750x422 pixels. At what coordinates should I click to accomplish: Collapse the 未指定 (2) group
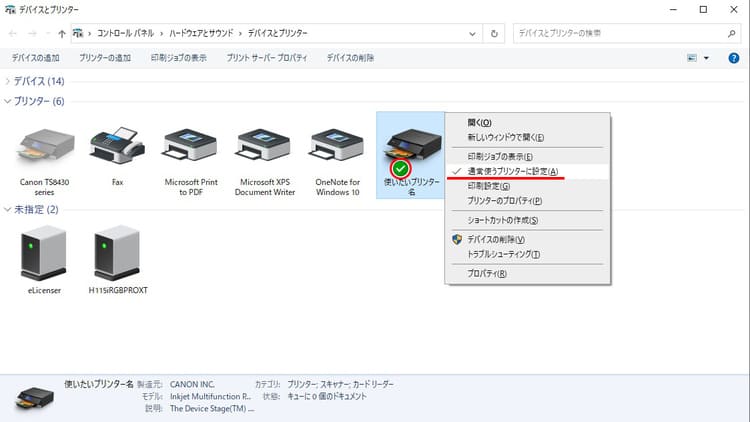point(7,209)
